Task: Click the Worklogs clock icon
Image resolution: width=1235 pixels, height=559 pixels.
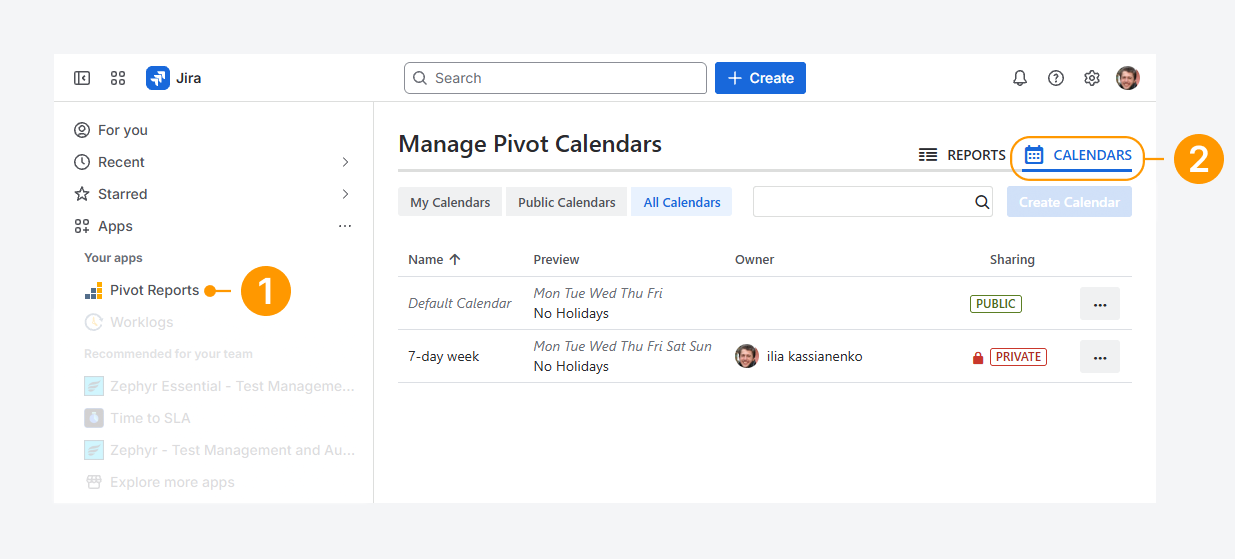Action: click(93, 322)
